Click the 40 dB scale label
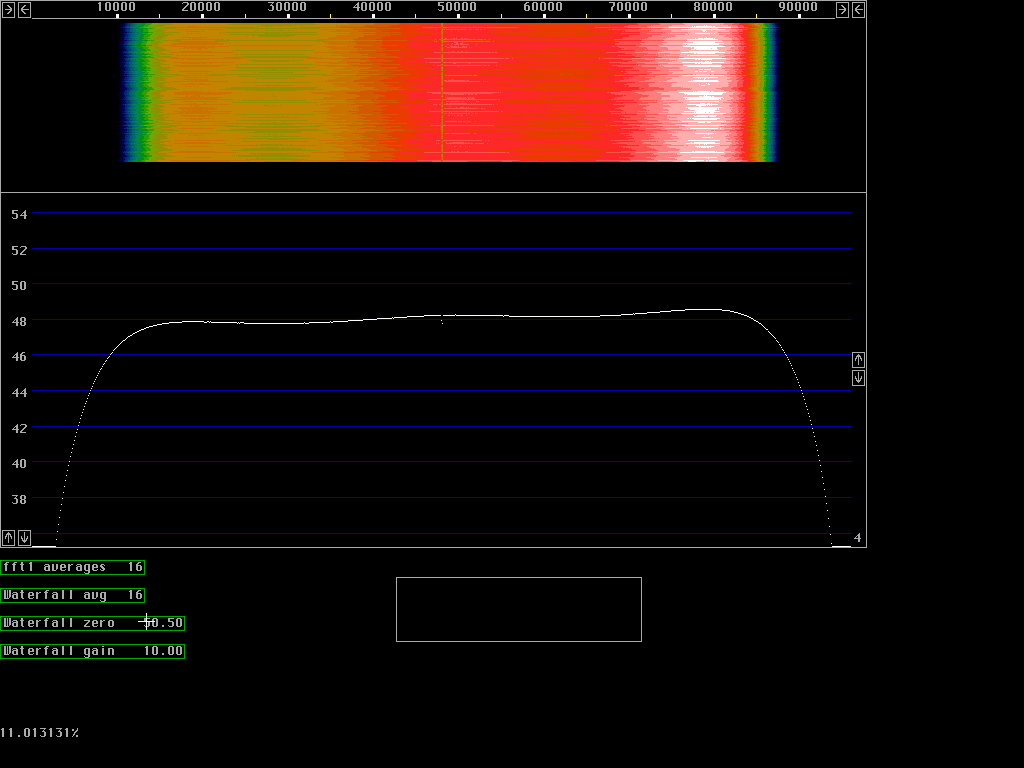The width and height of the screenshot is (1024, 768). click(20, 464)
